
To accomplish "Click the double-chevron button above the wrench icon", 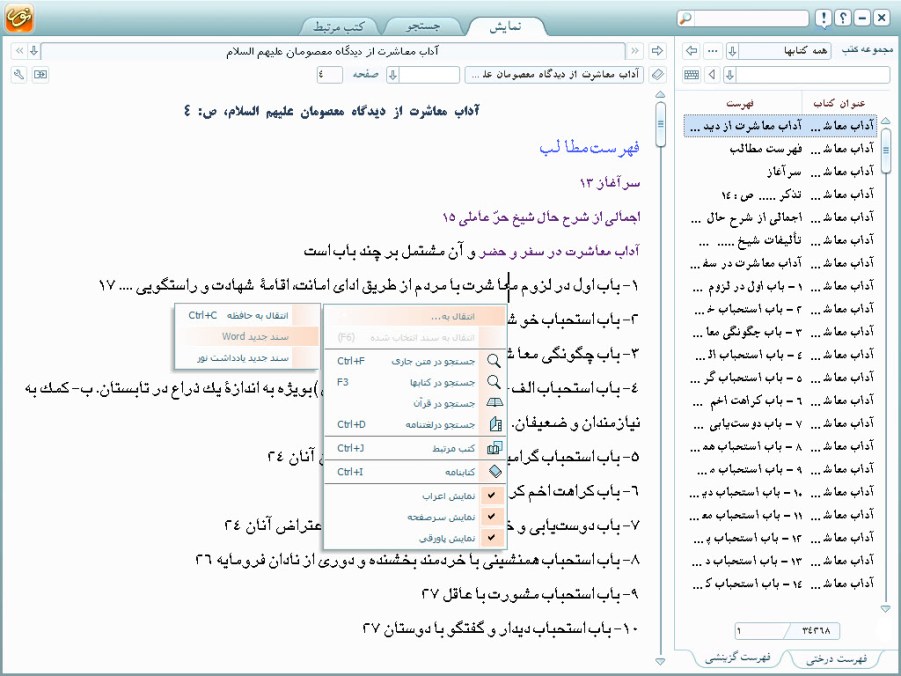I will 19,51.
